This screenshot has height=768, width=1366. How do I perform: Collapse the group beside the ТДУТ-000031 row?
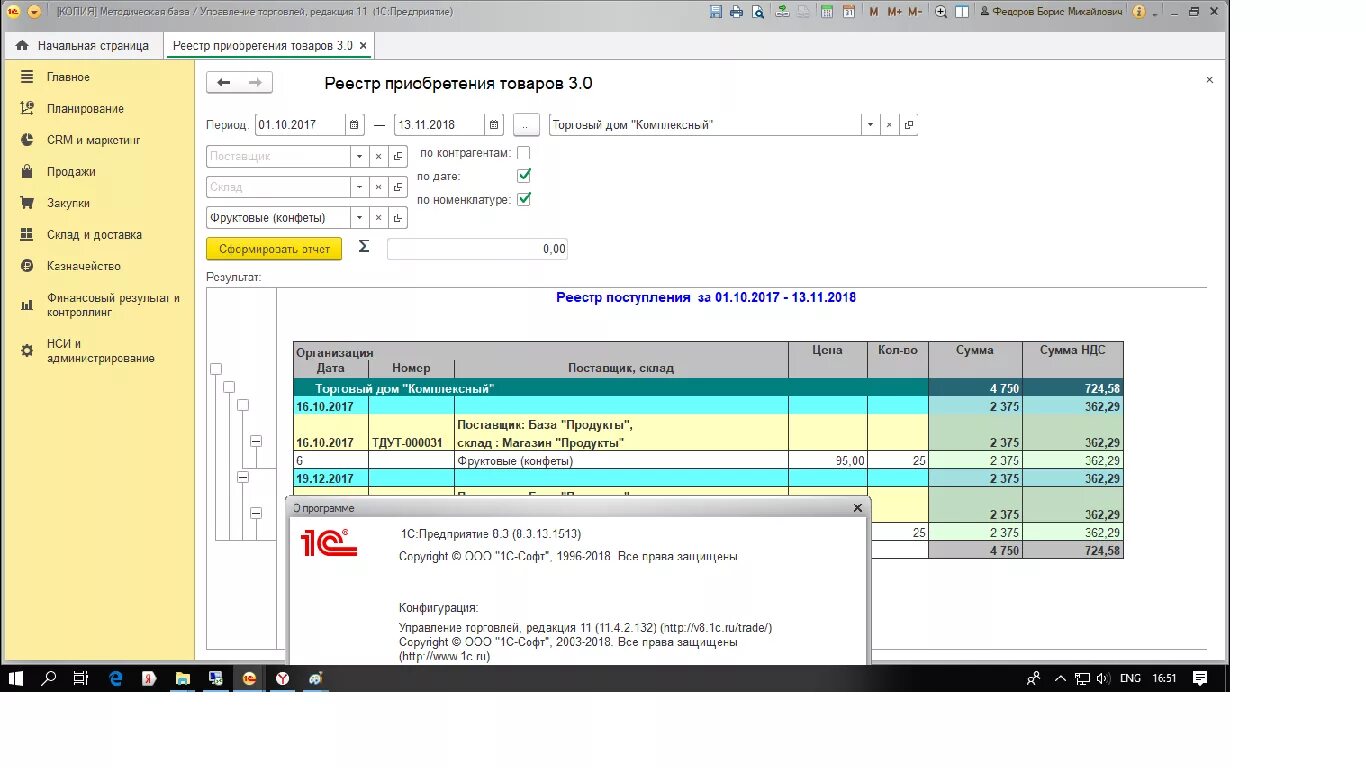click(x=256, y=441)
